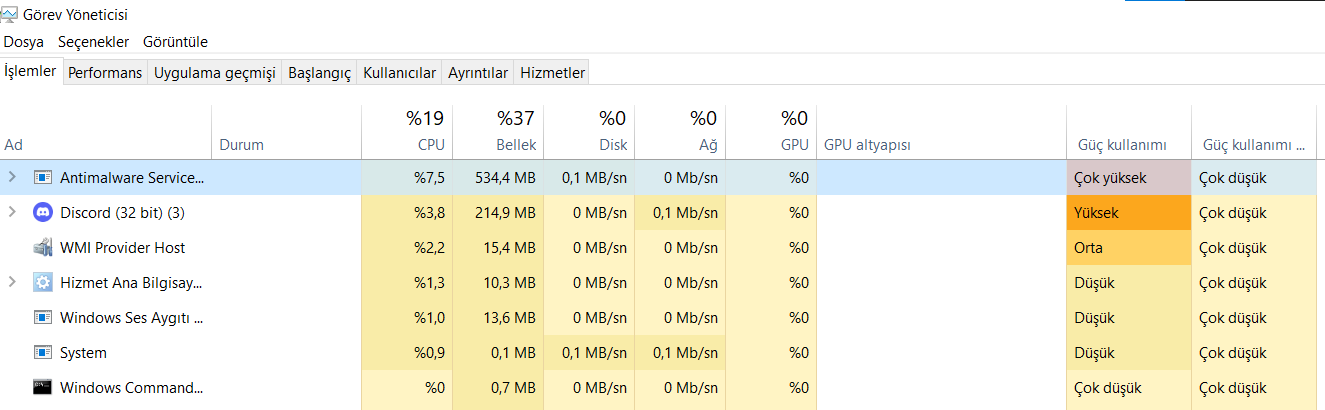Sort by Güç kullanımı column header
Viewport: 1325px width, 410px height.
pyautogui.click(x=1122, y=145)
